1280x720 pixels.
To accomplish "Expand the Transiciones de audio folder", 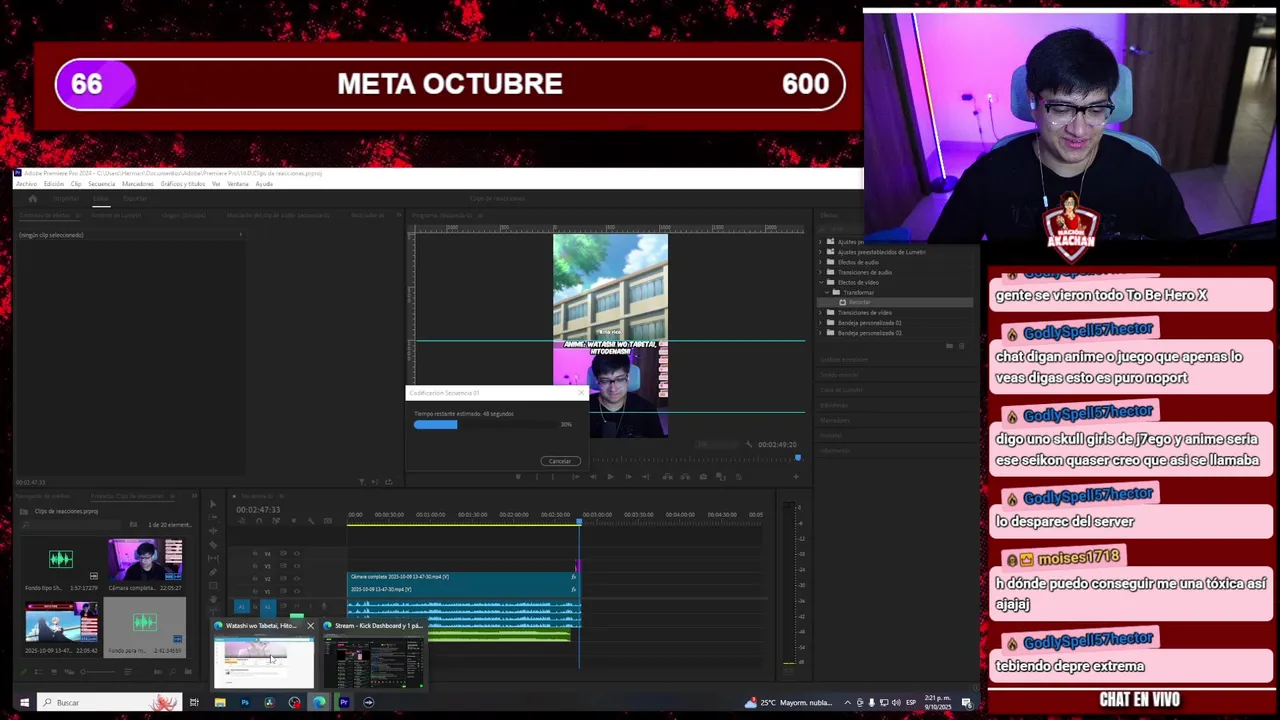I will pos(820,272).
